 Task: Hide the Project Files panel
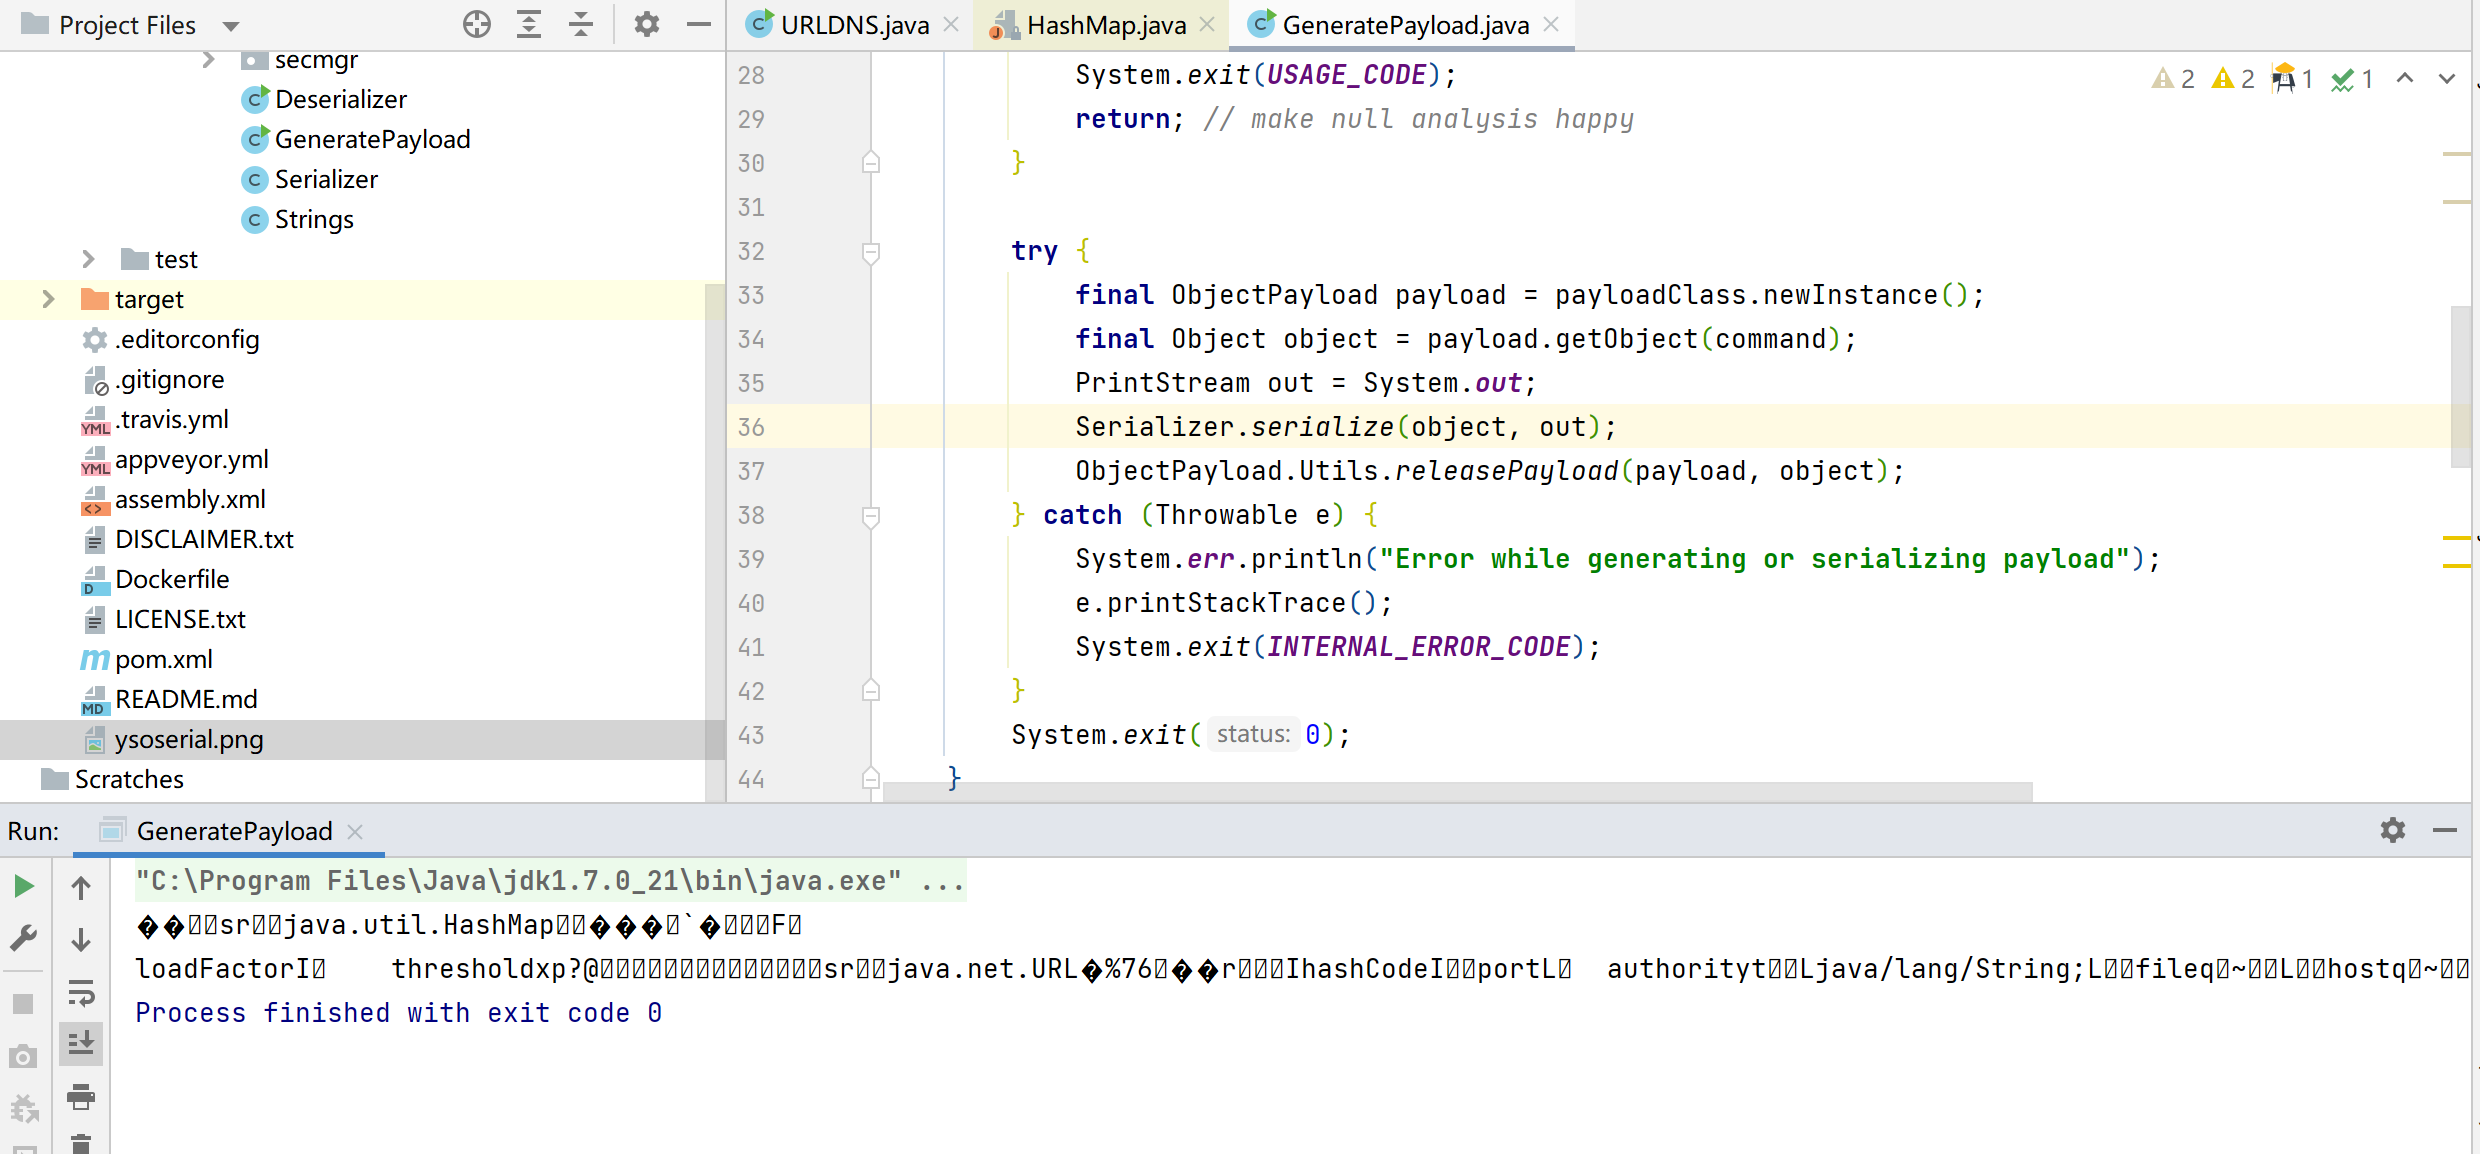(699, 24)
